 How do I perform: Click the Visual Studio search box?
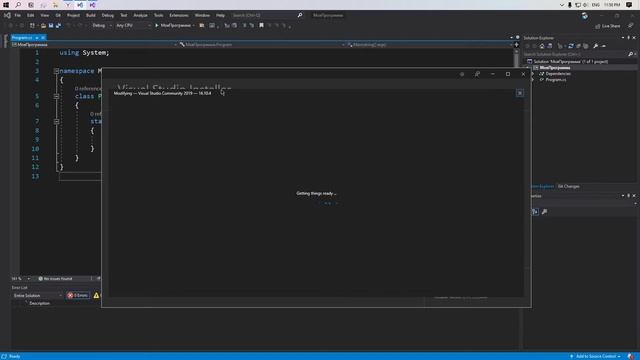coord(267,15)
